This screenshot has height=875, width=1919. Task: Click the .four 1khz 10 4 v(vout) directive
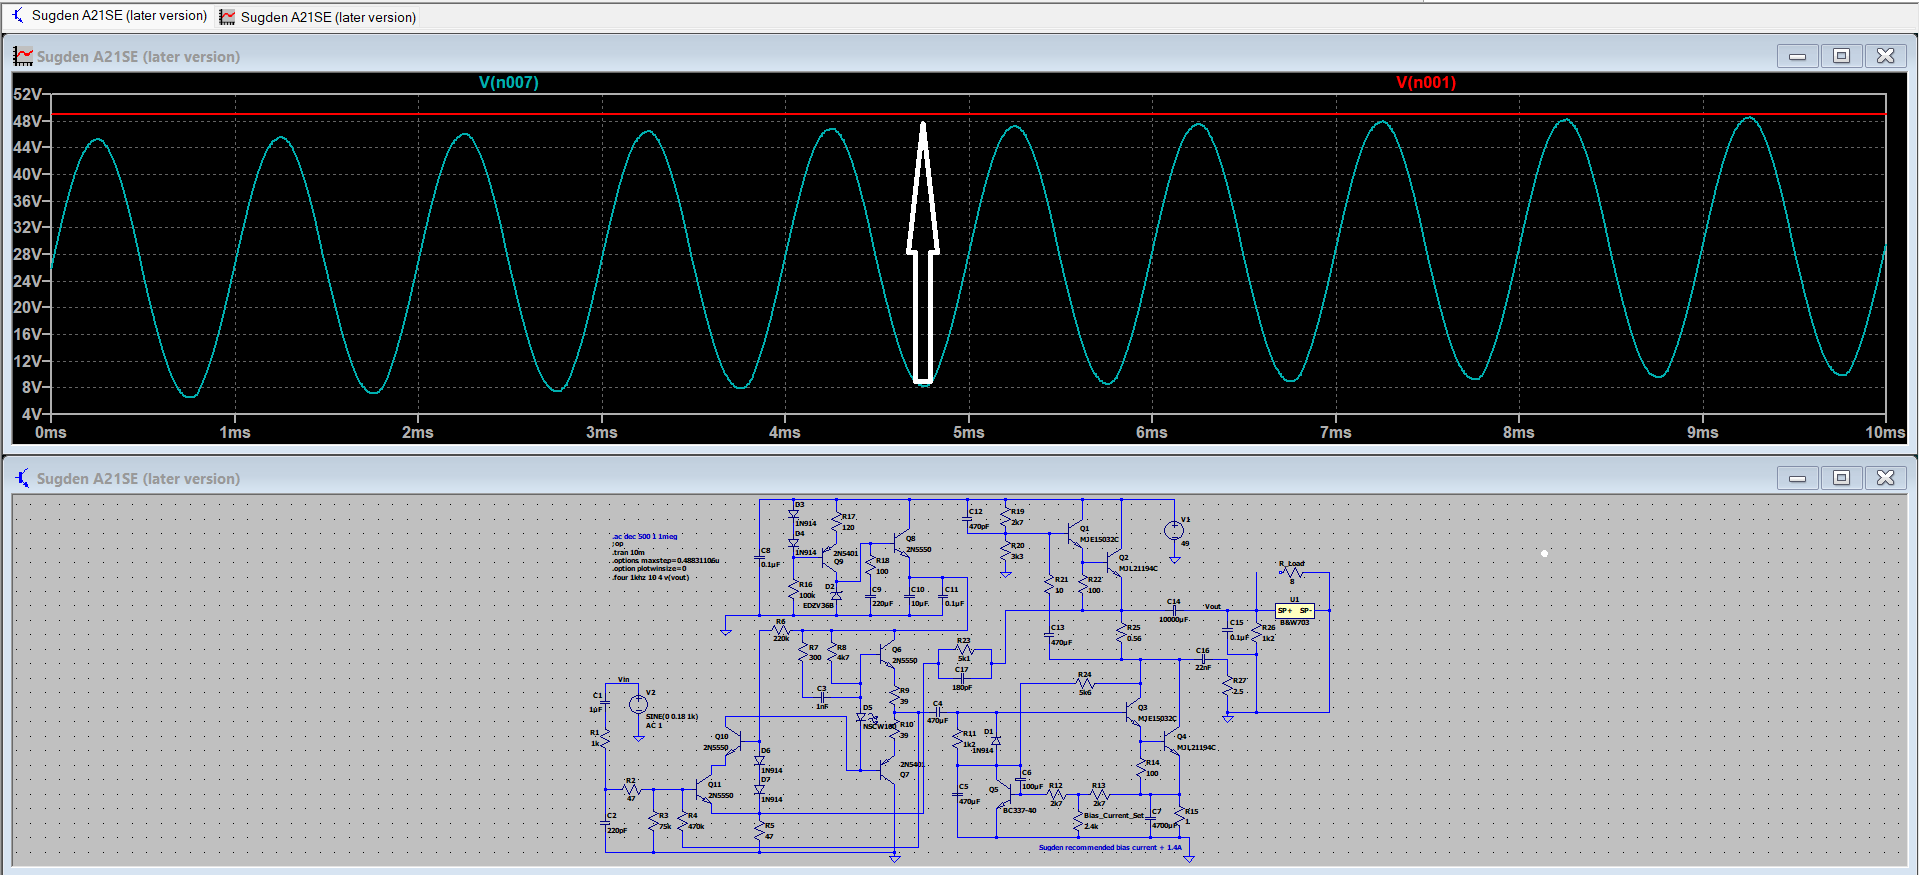(x=651, y=577)
